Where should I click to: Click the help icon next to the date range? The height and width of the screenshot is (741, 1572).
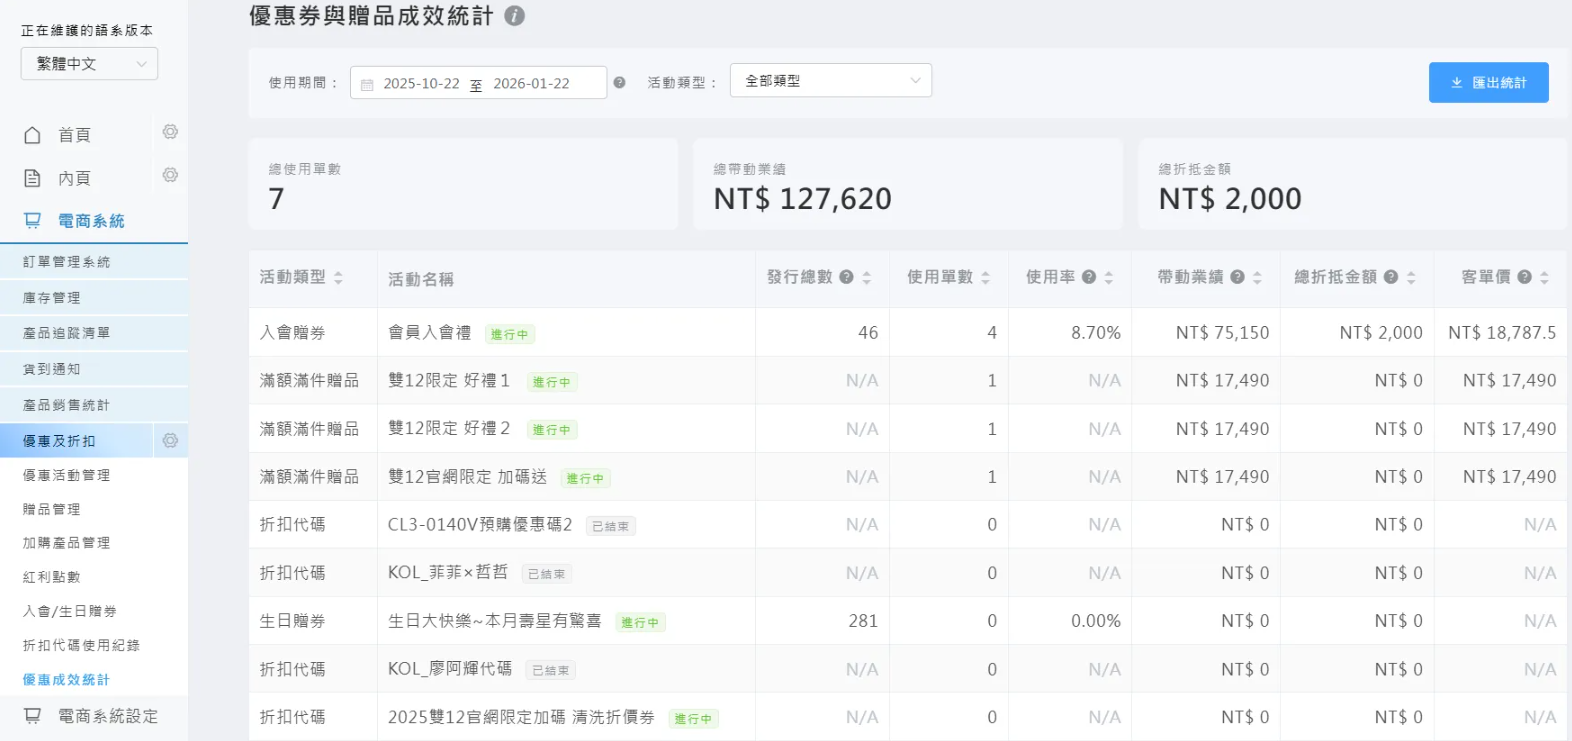(619, 83)
